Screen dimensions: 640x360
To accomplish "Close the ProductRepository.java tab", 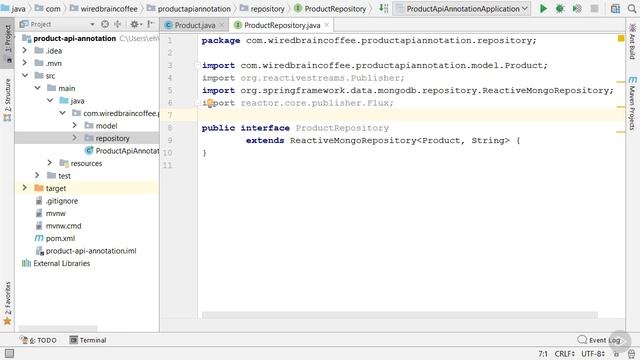I will (x=327, y=25).
